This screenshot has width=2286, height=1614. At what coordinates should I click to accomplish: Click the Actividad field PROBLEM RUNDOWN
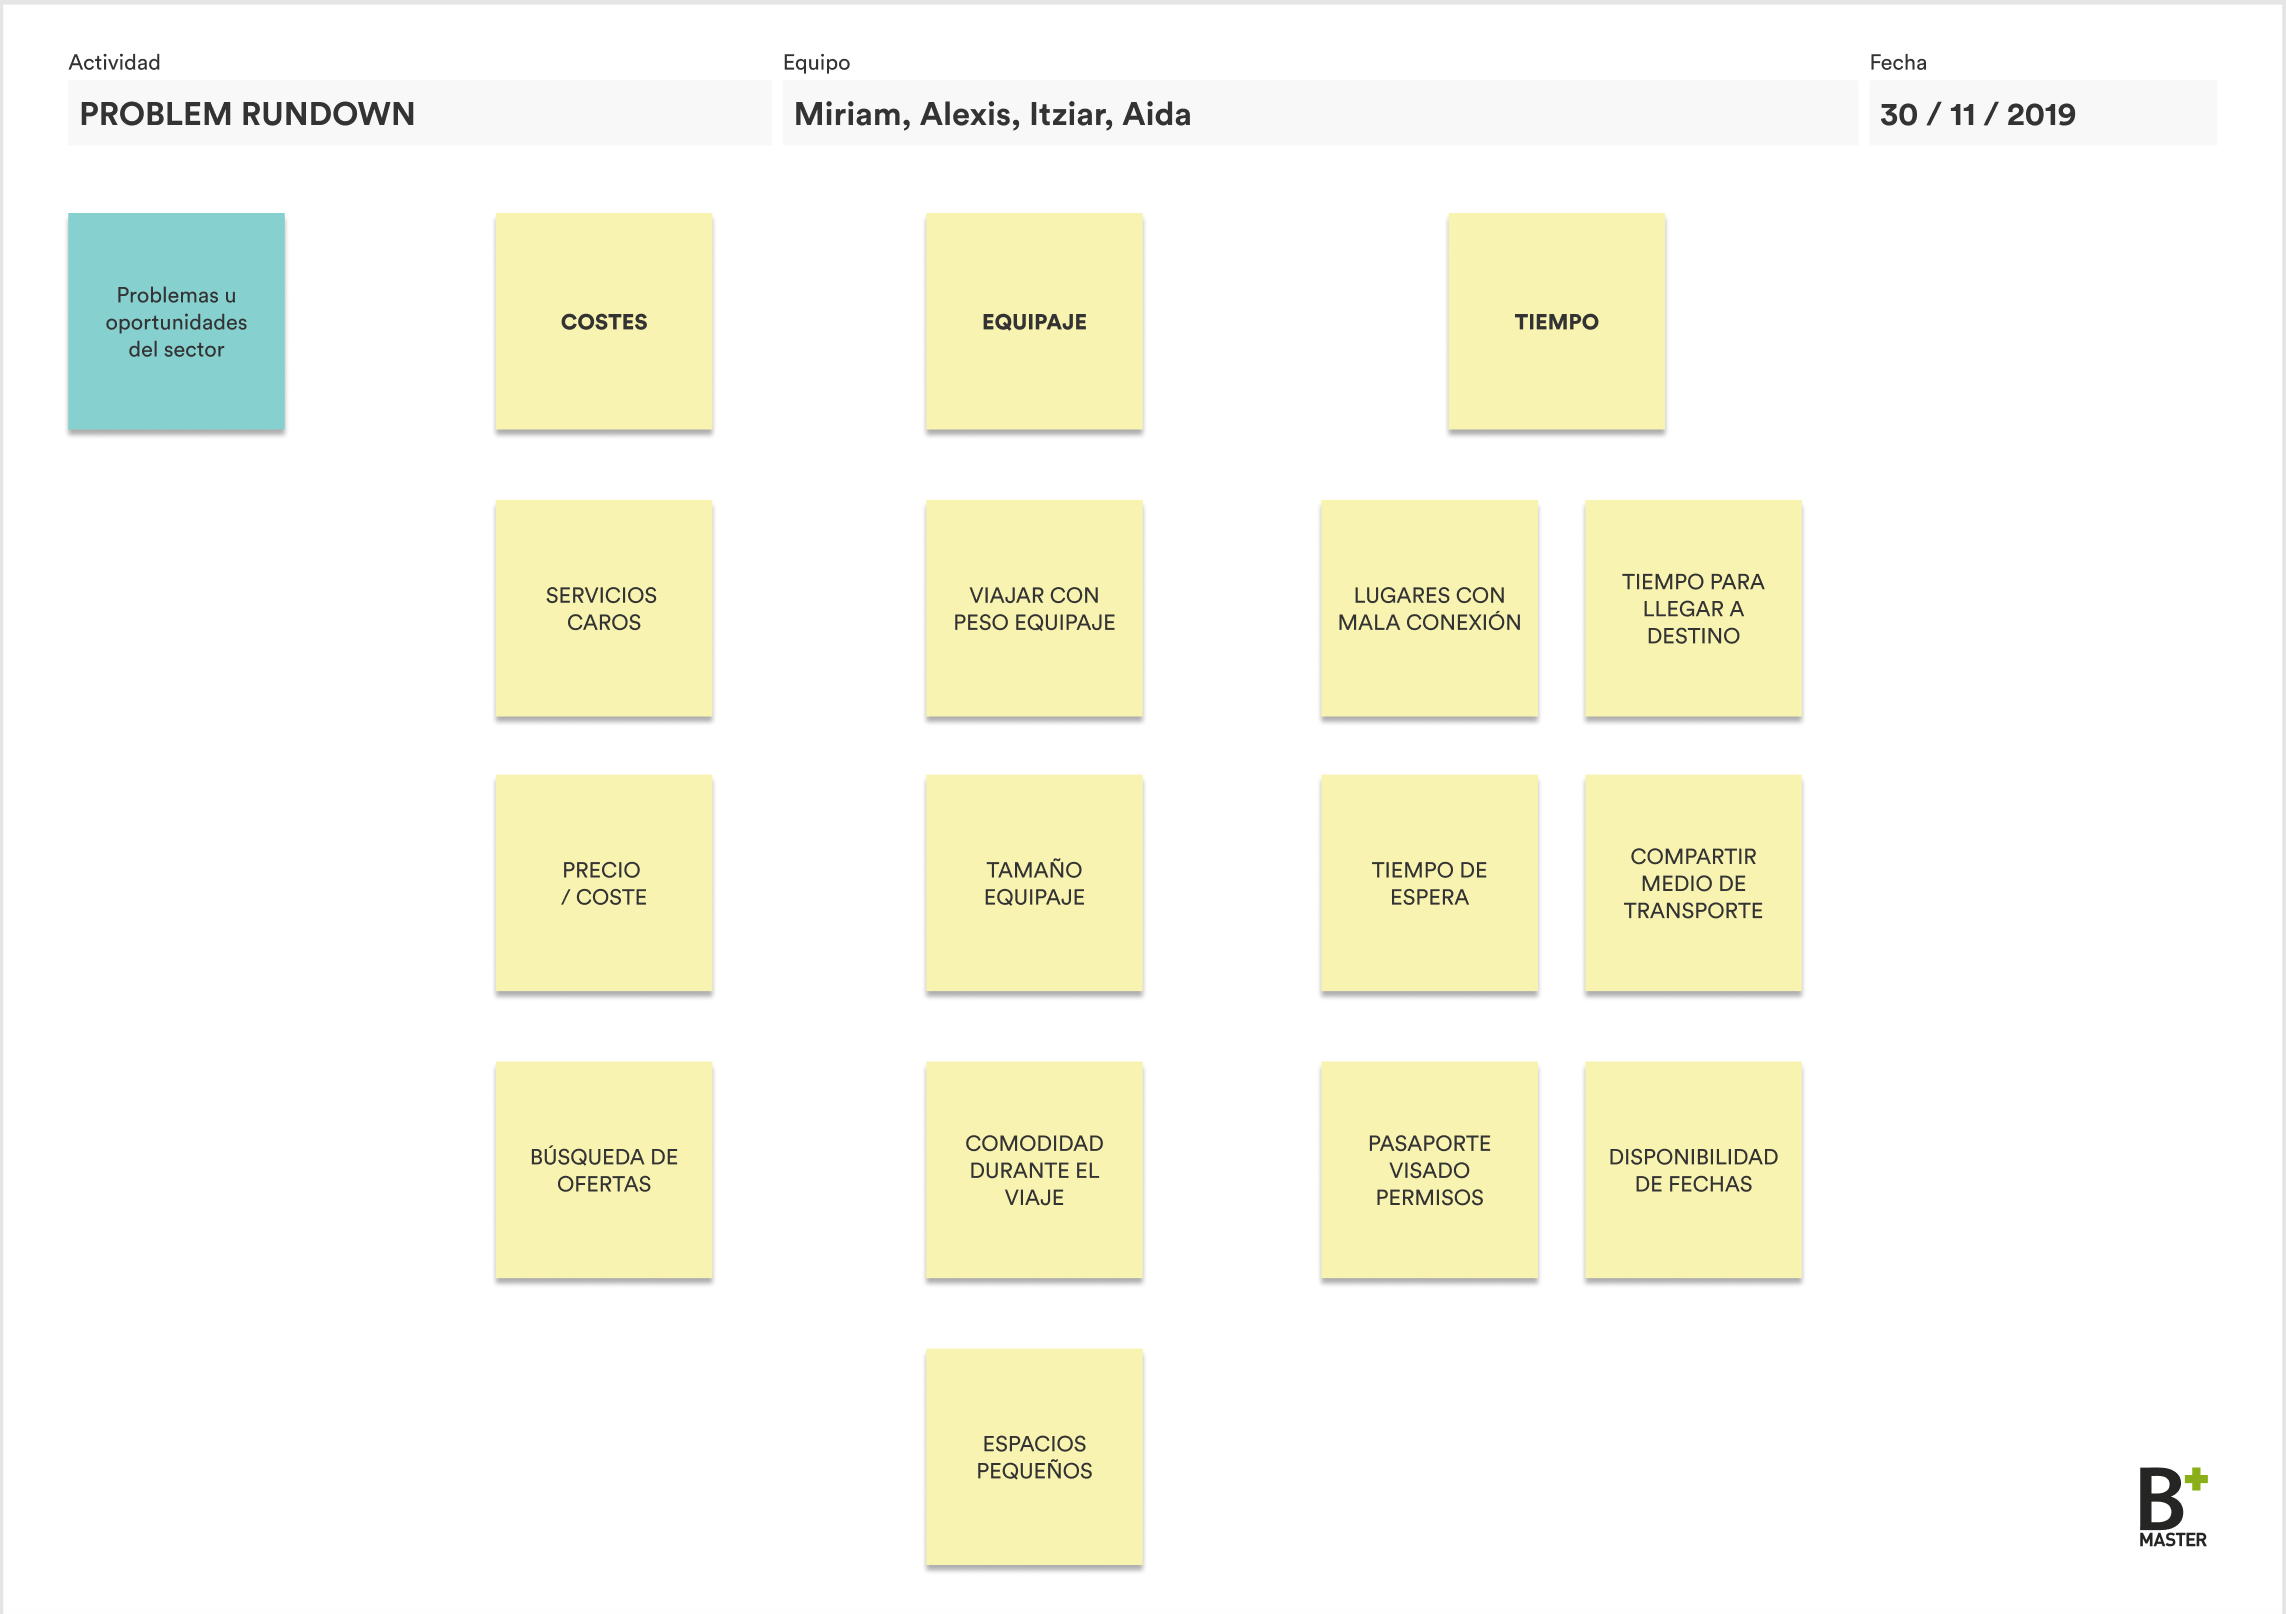point(418,114)
